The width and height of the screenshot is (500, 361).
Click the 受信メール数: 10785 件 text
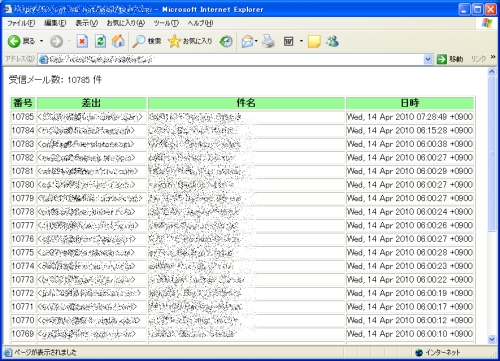pos(55,80)
